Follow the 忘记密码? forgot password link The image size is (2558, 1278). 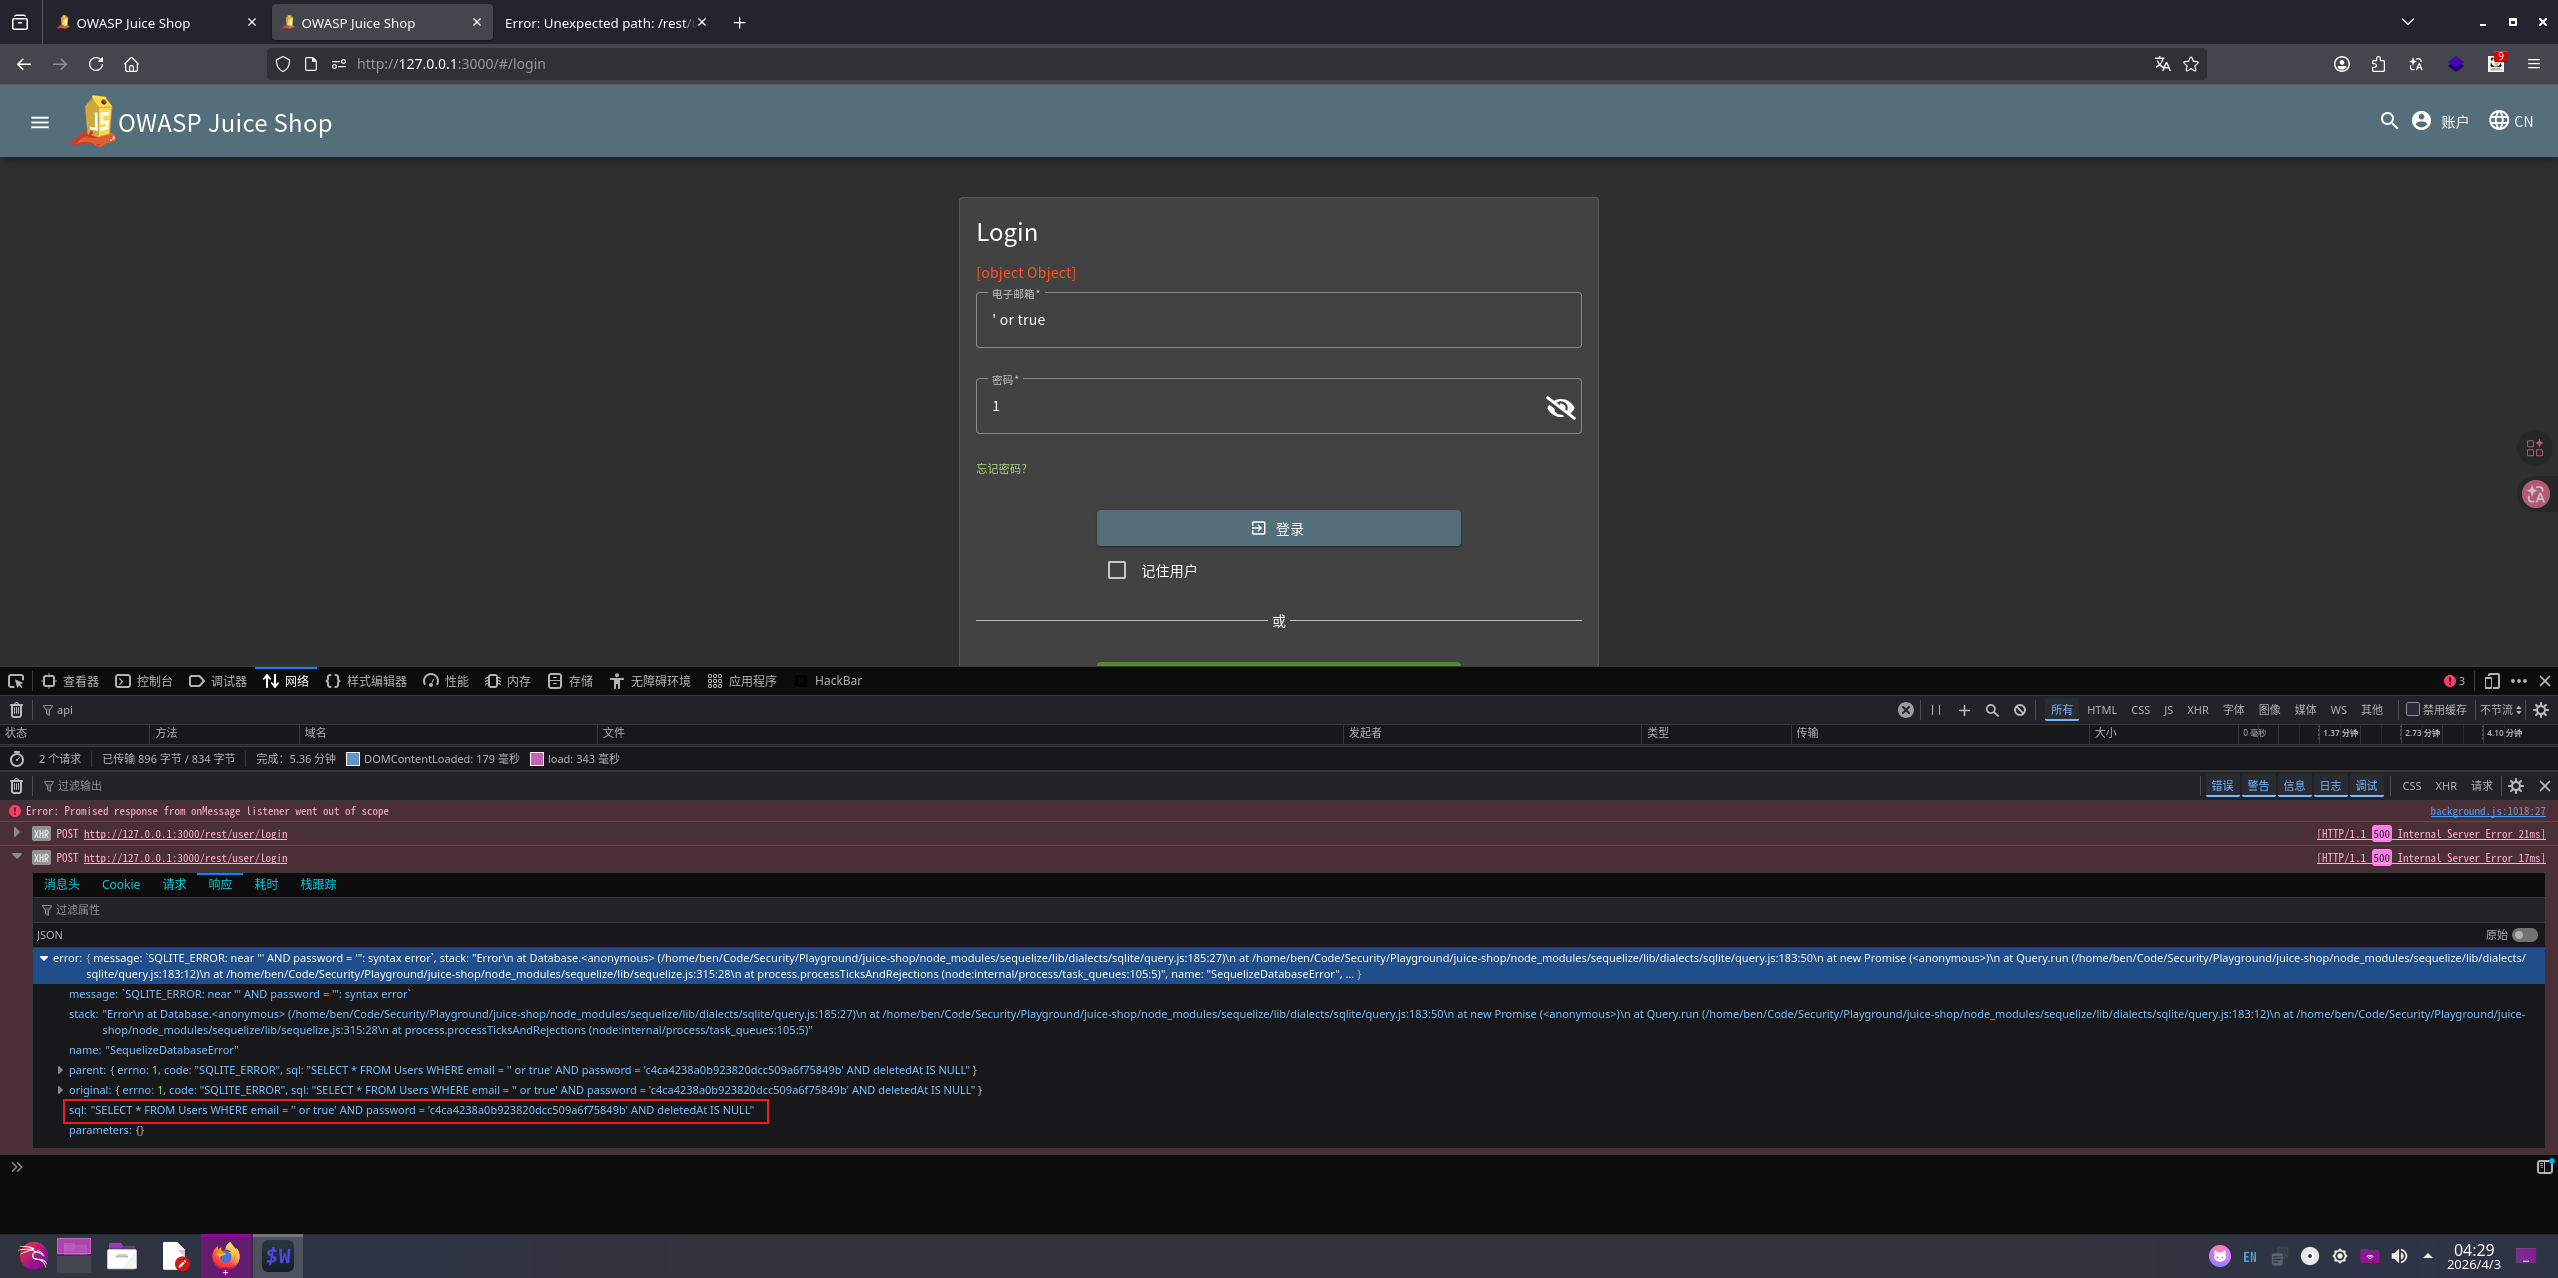point(1001,469)
